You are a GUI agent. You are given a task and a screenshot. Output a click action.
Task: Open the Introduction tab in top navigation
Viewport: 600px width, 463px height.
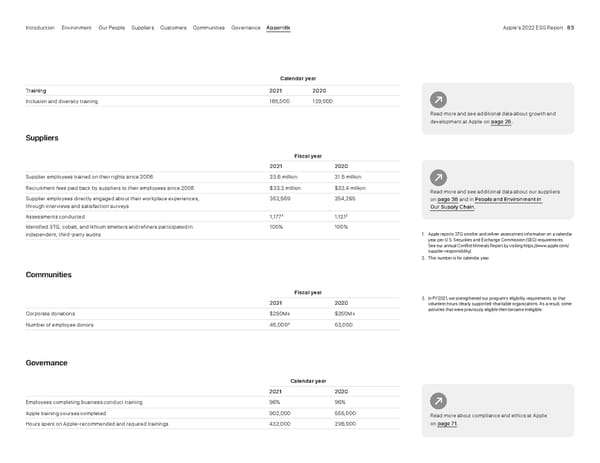(x=40, y=28)
